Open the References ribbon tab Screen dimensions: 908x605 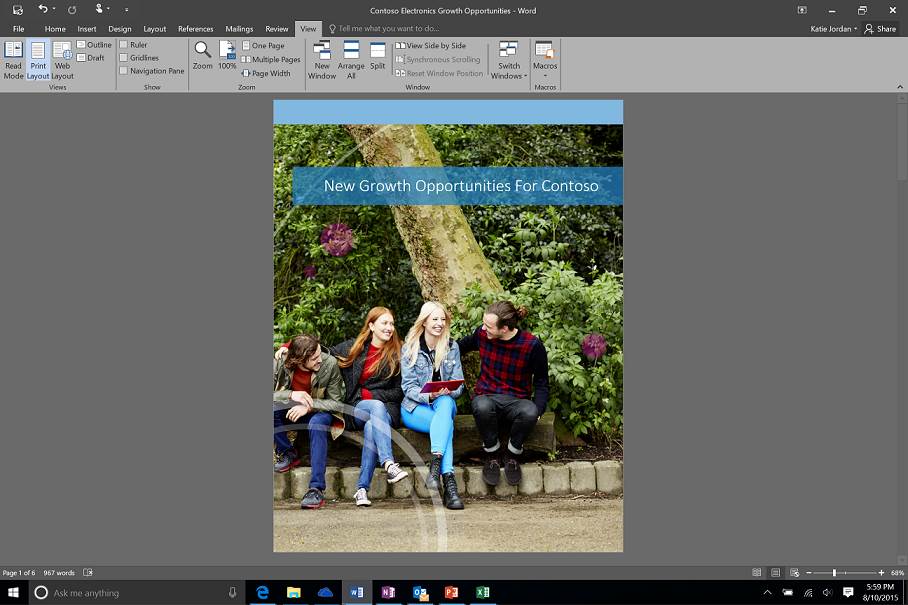point(195,29)
